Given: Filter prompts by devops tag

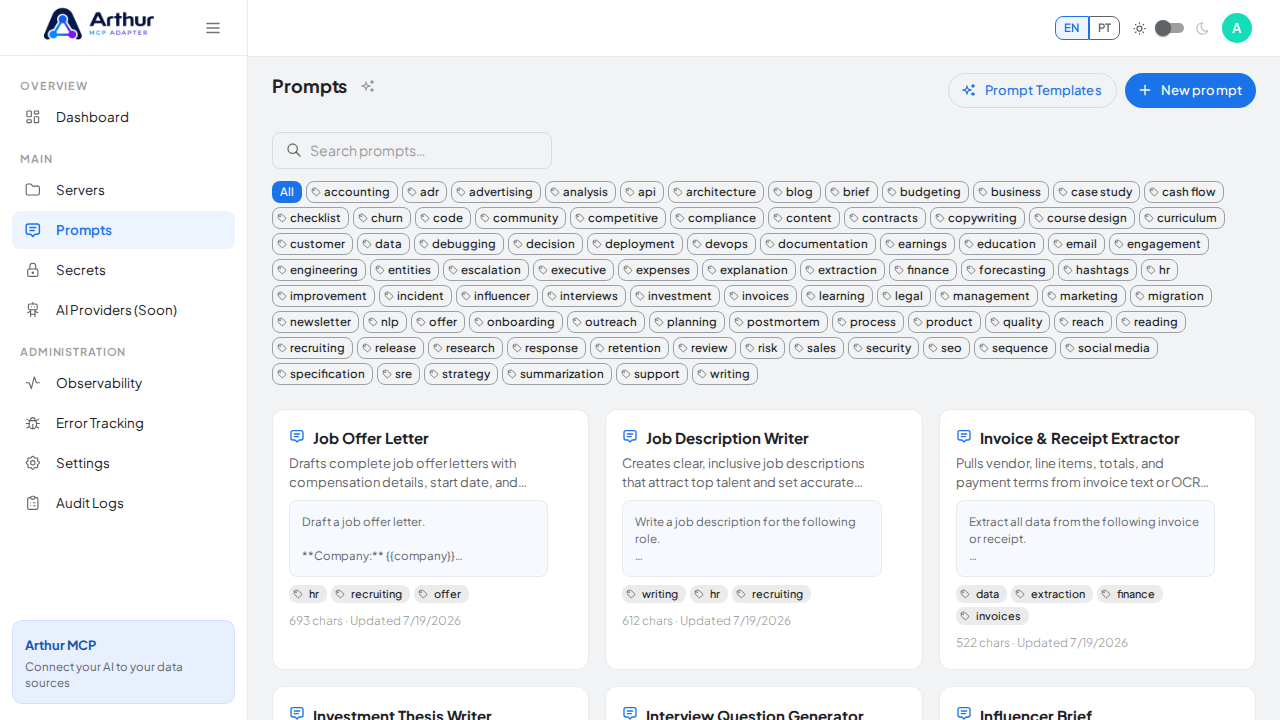Looking at the screenshot, I should (x=721, y=244).
